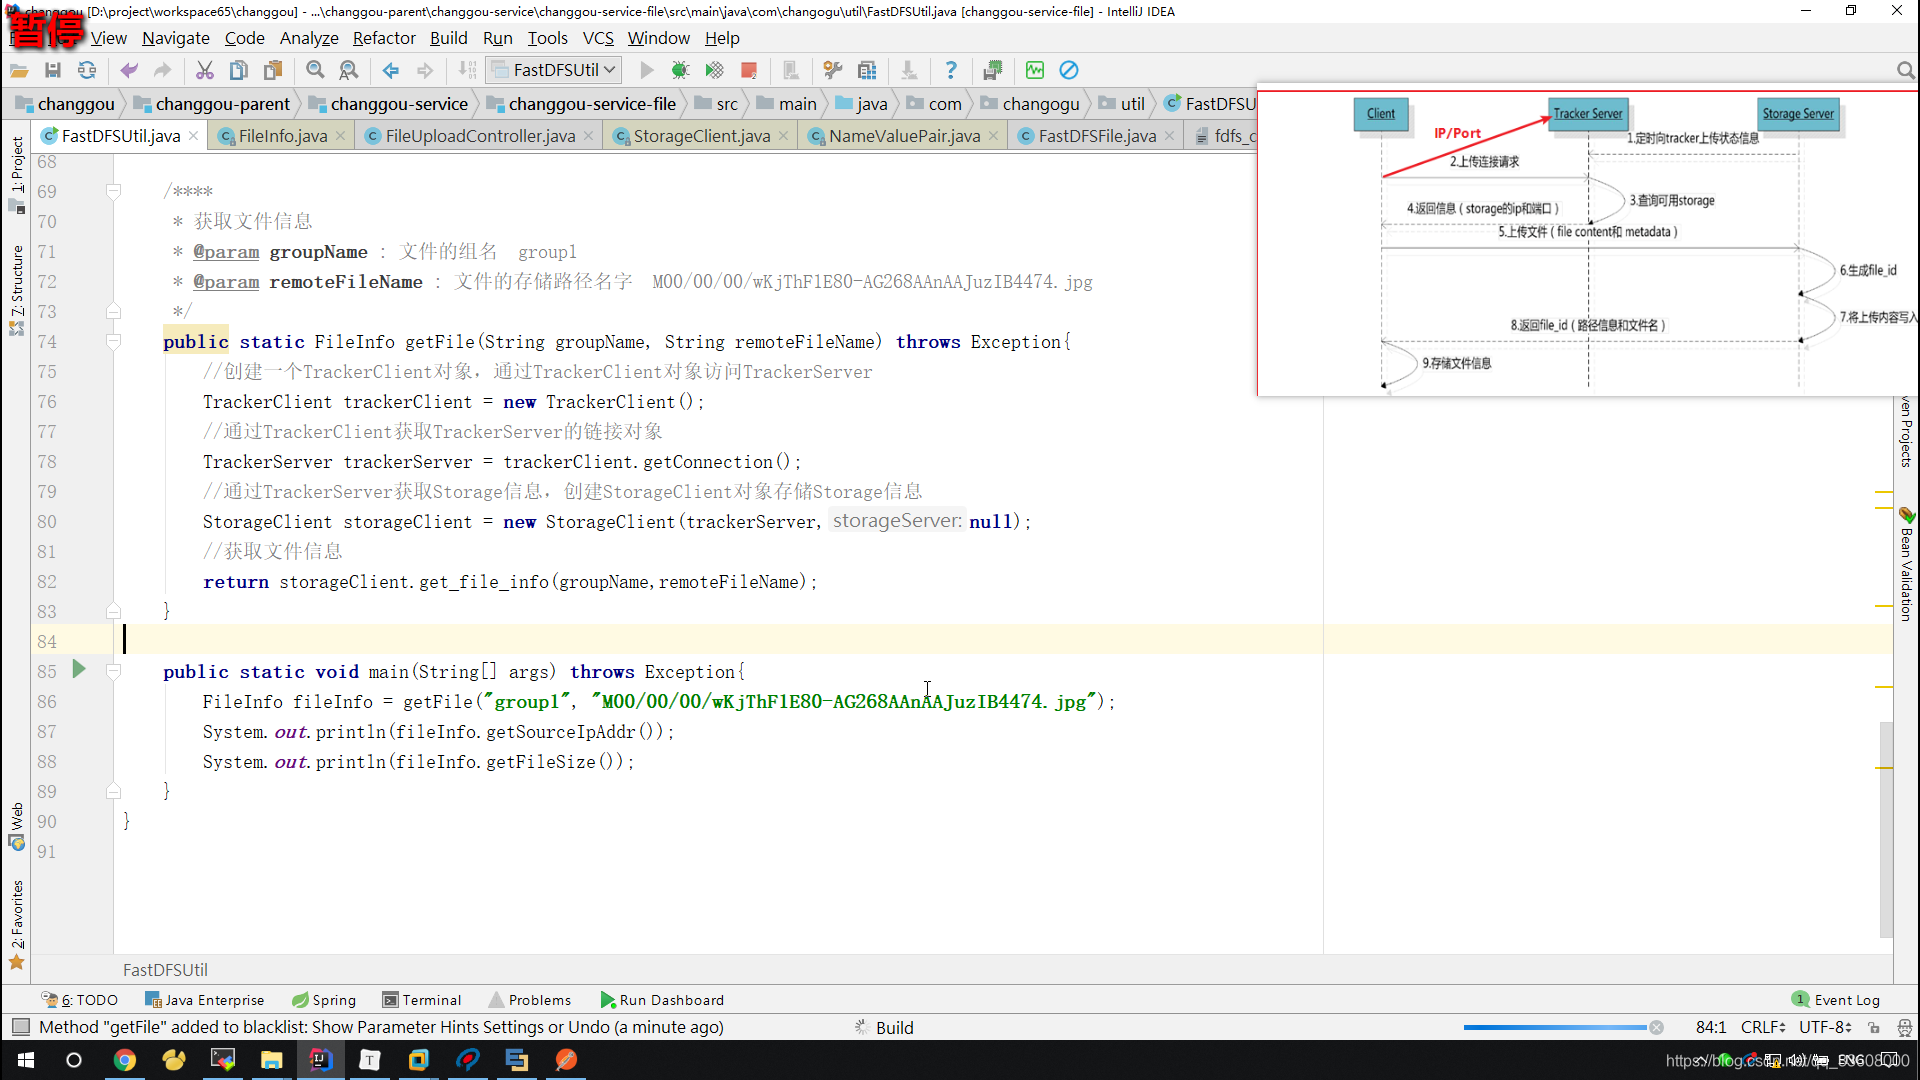The height and width of the screenshot is (1080, 1920).
Task: Close the FastDFSUtil.java tab
Action: click(194, 136)
